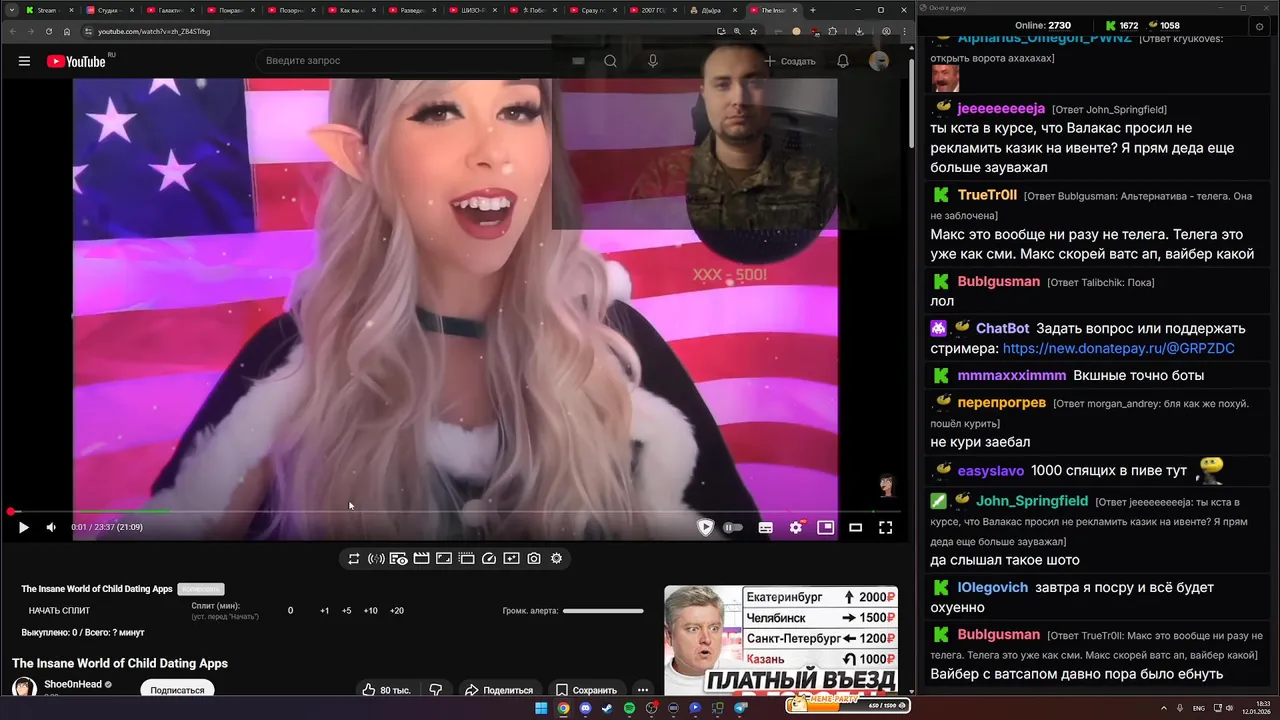Open the ShoeOnHead channel link

click(x=73, y=684)
